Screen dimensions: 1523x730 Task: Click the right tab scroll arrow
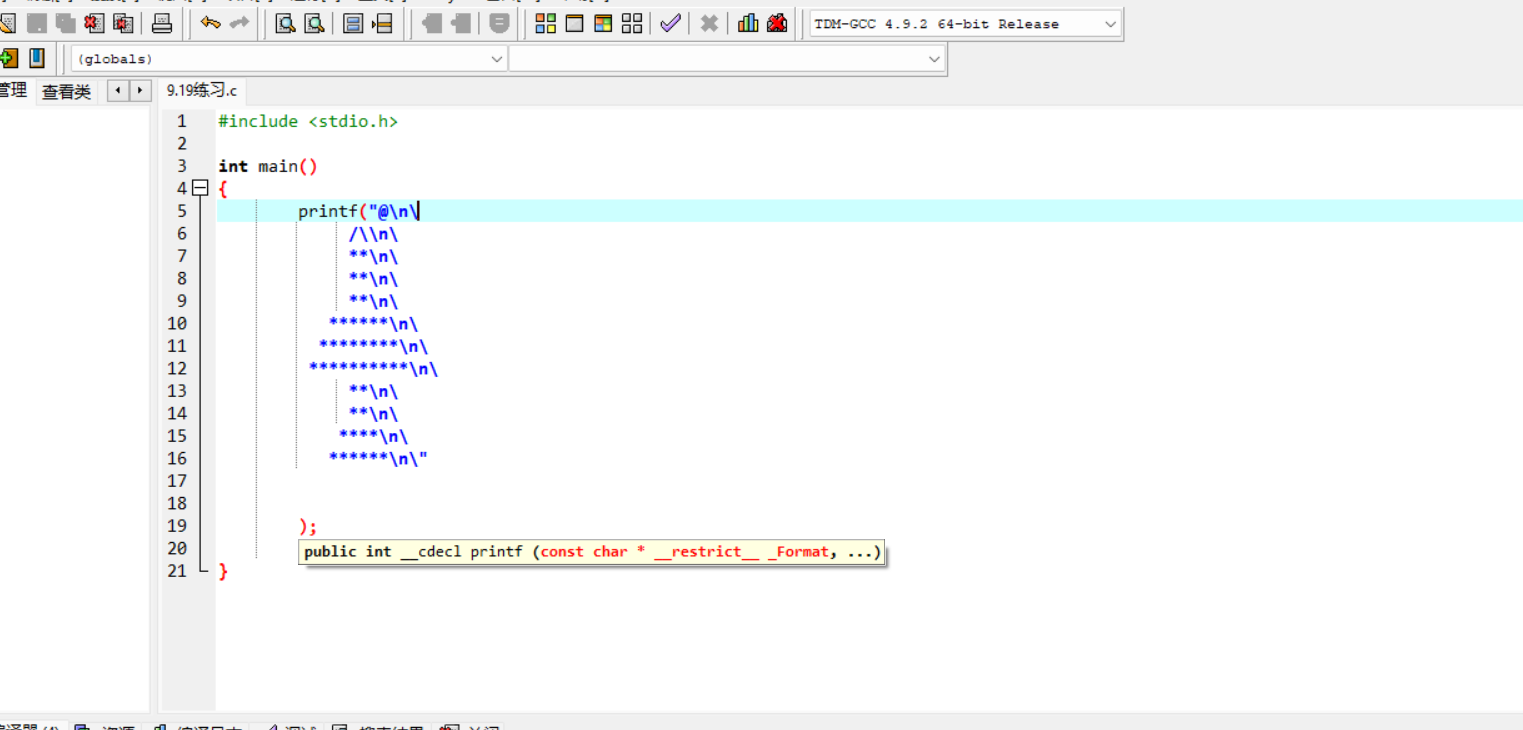pos(140,91)
